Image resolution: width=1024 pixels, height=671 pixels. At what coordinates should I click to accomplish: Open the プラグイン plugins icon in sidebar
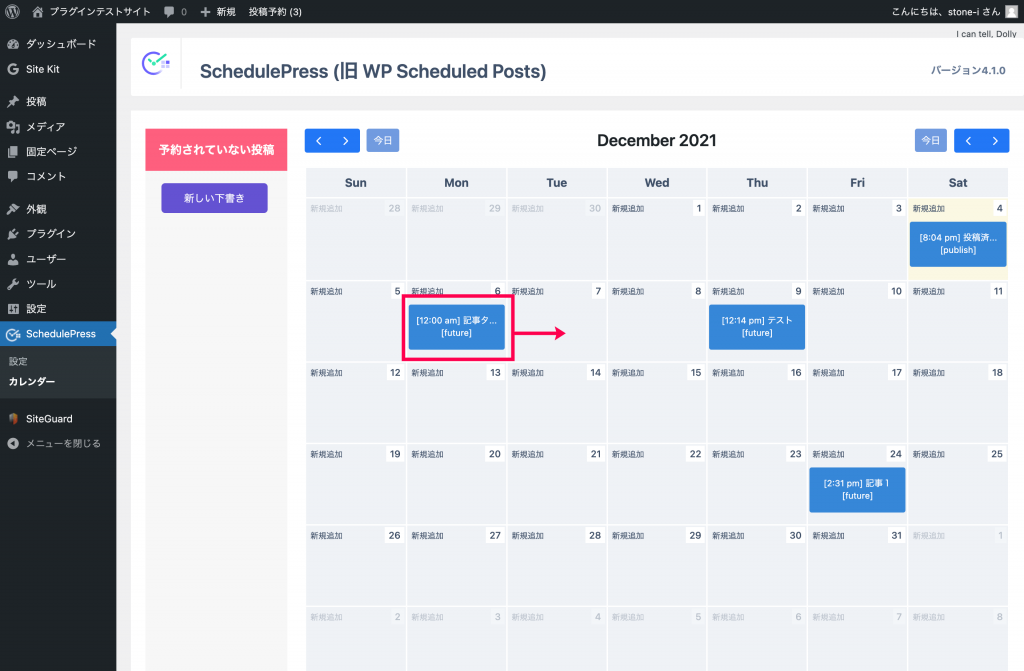pyautogui.click(x=12, y=234)
